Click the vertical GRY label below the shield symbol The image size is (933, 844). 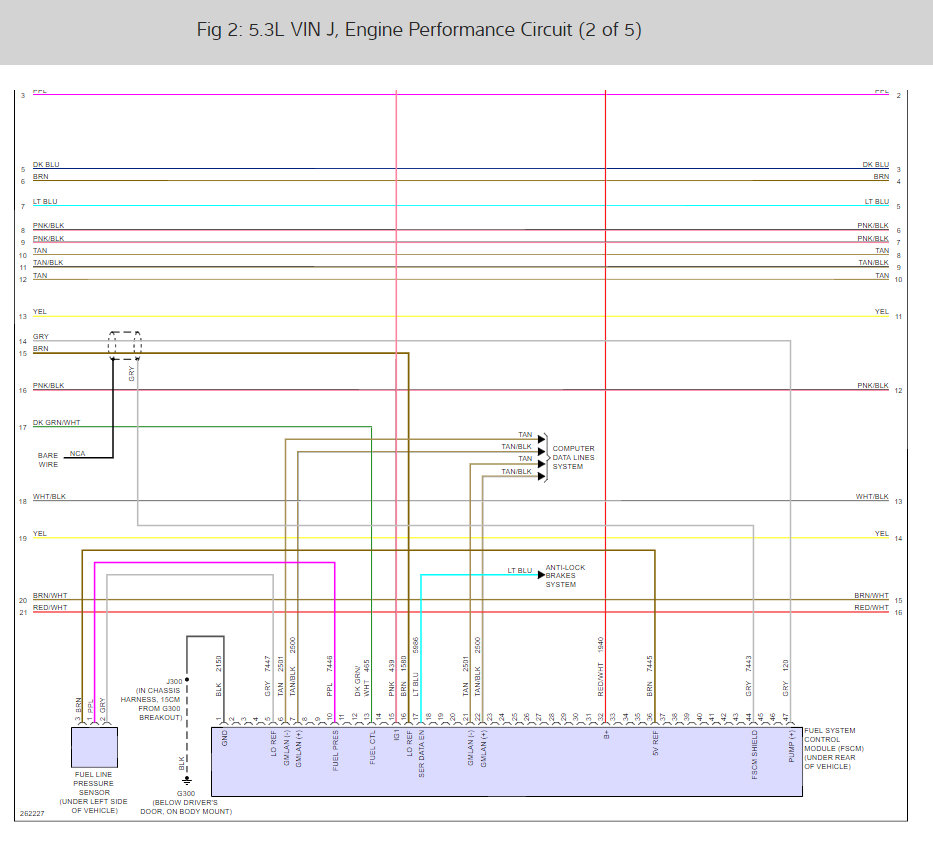[132, 374]
